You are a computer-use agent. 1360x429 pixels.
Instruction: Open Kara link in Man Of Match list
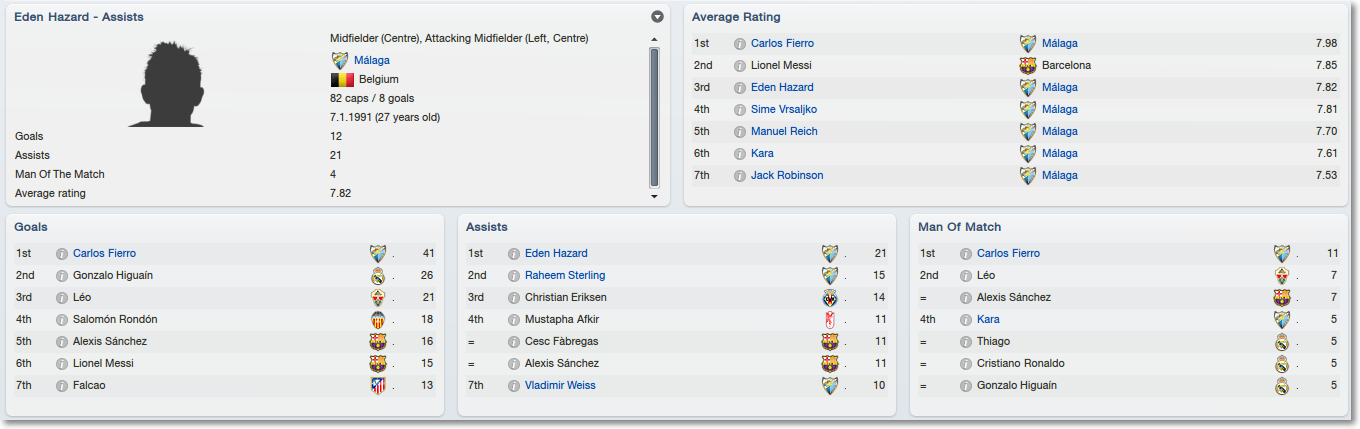click(987, 320)
